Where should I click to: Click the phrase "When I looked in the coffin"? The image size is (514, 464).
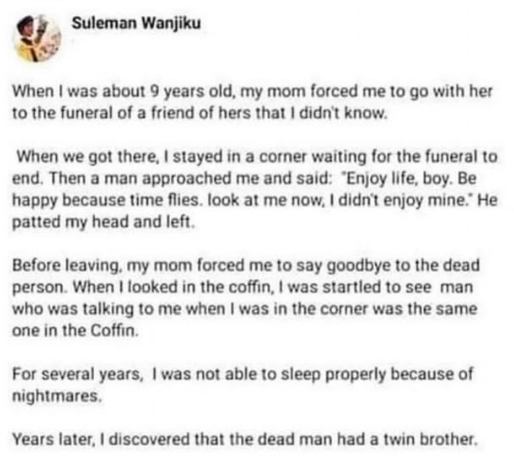pos(172,287)
